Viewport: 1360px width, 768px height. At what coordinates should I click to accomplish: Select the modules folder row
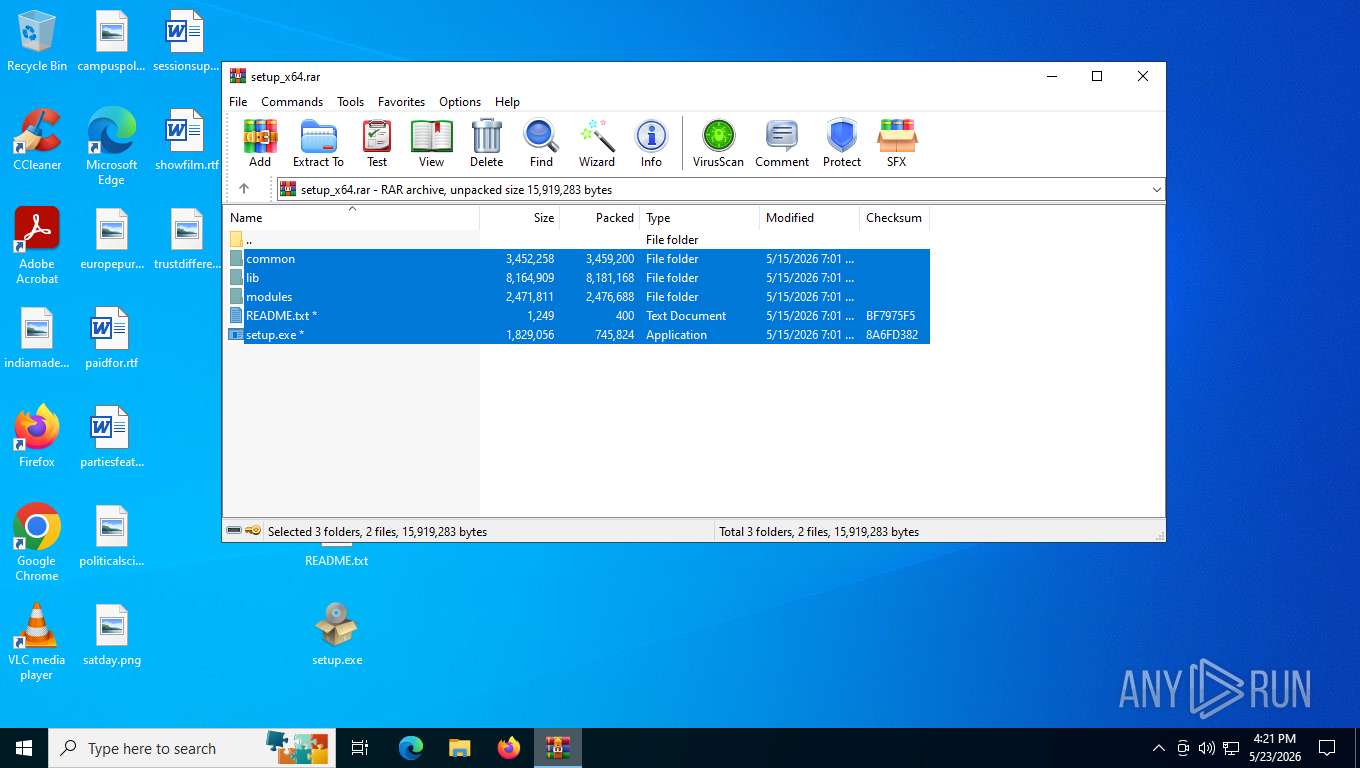pos(579,297)
